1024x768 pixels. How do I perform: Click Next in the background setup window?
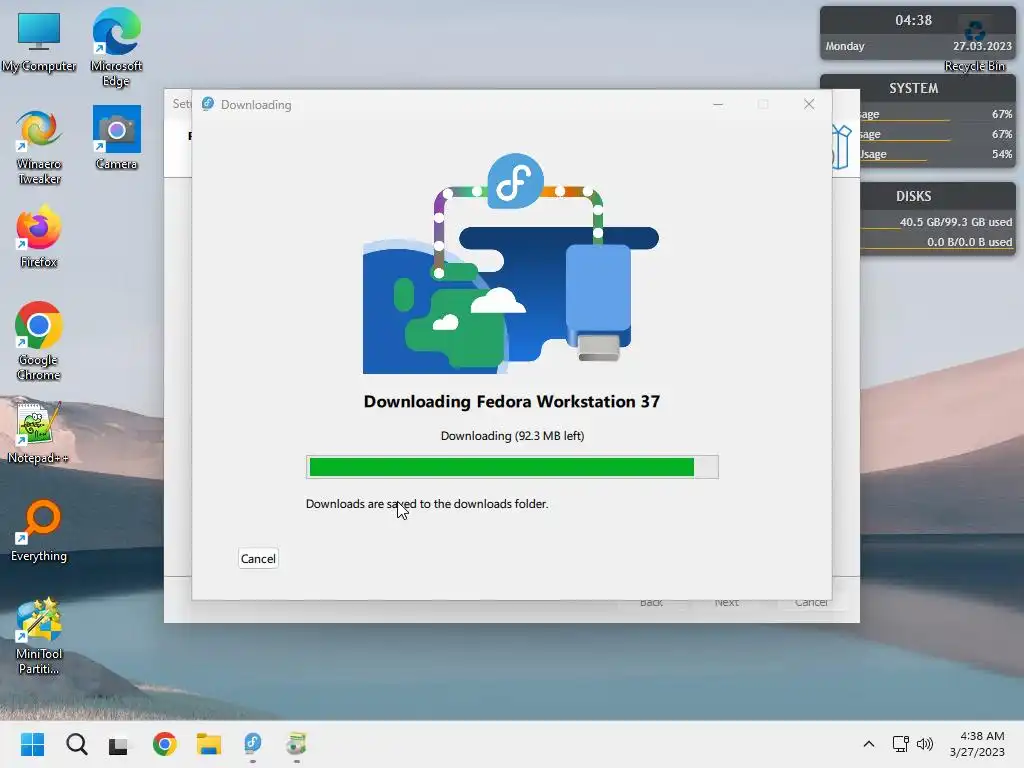(726, 602)
